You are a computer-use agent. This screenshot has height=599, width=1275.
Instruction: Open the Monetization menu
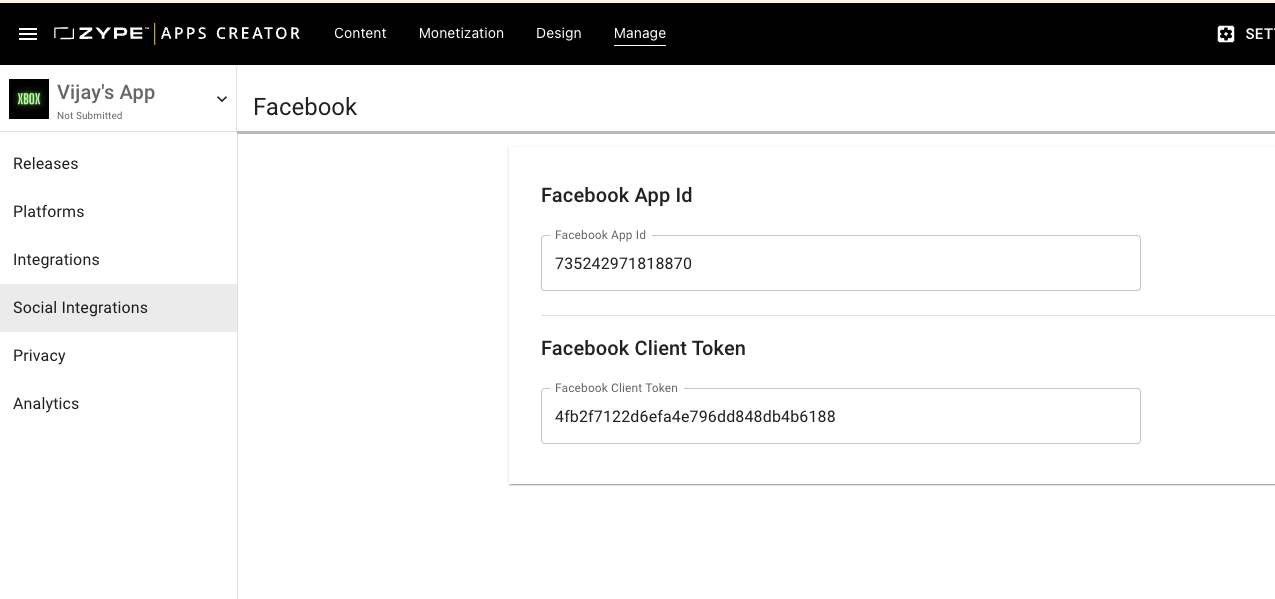click(461, 33)
